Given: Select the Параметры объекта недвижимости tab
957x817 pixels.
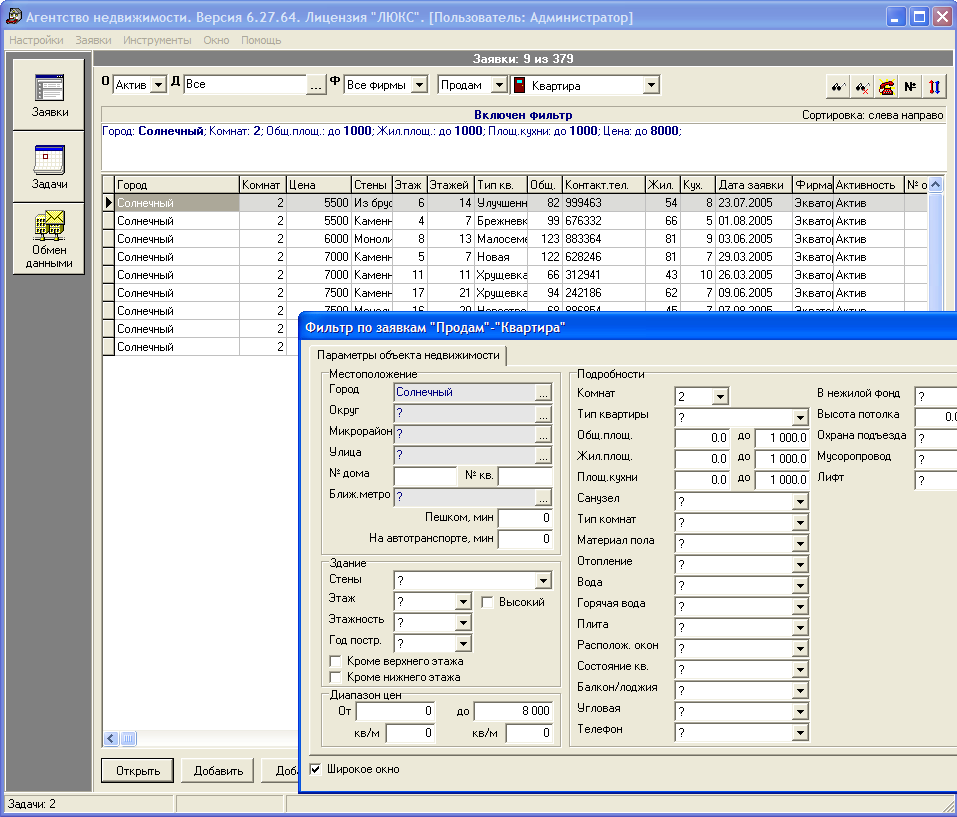Looking at the screenshot, I should [x=408, y=355].
